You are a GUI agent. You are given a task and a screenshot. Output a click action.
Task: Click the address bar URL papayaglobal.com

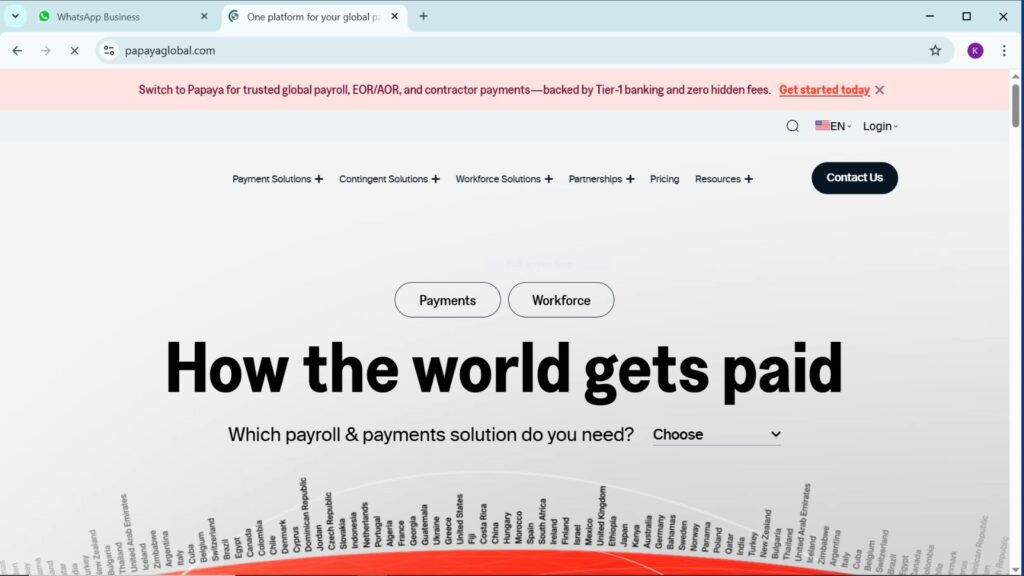point(170,50)
